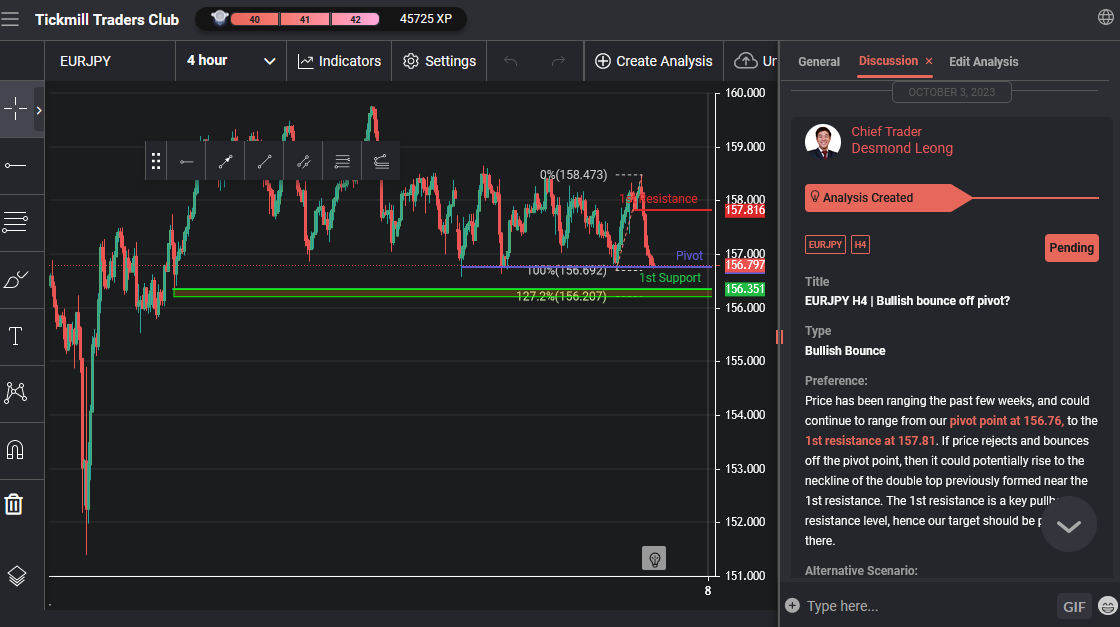Viewport: 1120px width, 627px height.
Task: Click the 156.797 pivot price label
Action: pyautogui.click(x=744, y=266)
